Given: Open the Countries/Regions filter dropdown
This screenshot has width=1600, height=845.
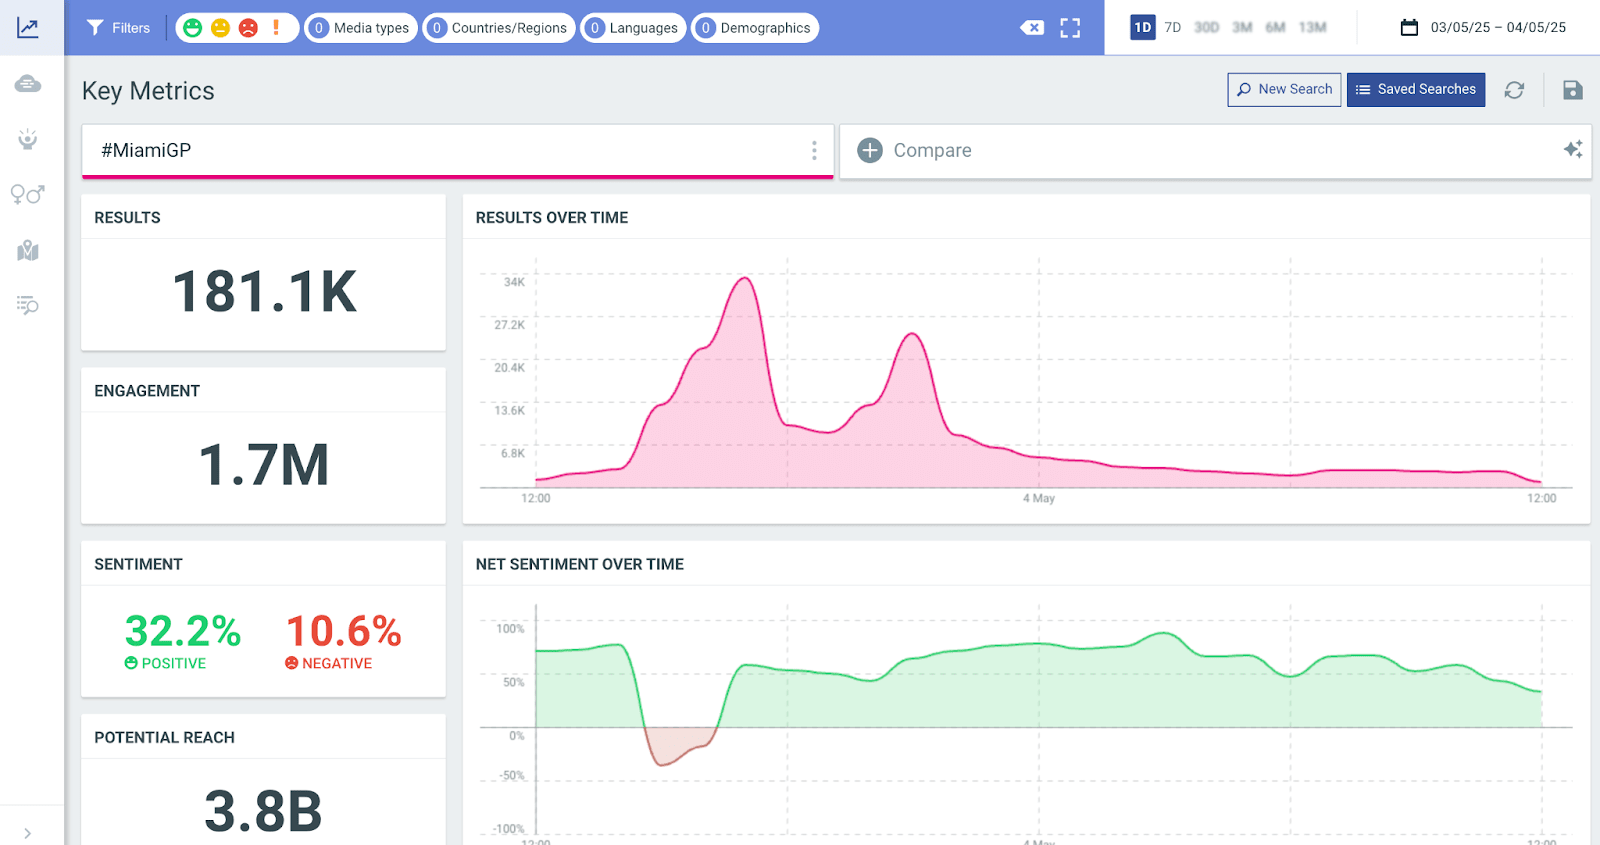Looking at the screenshot, I should pos(498,28).
